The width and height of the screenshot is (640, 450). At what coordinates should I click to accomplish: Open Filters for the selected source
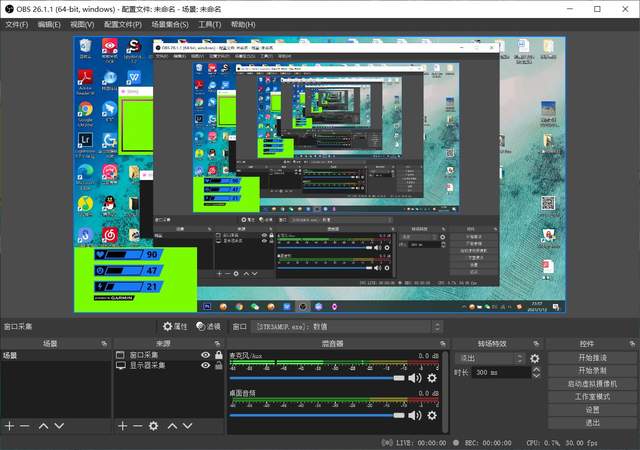click(x=209, y=326)
